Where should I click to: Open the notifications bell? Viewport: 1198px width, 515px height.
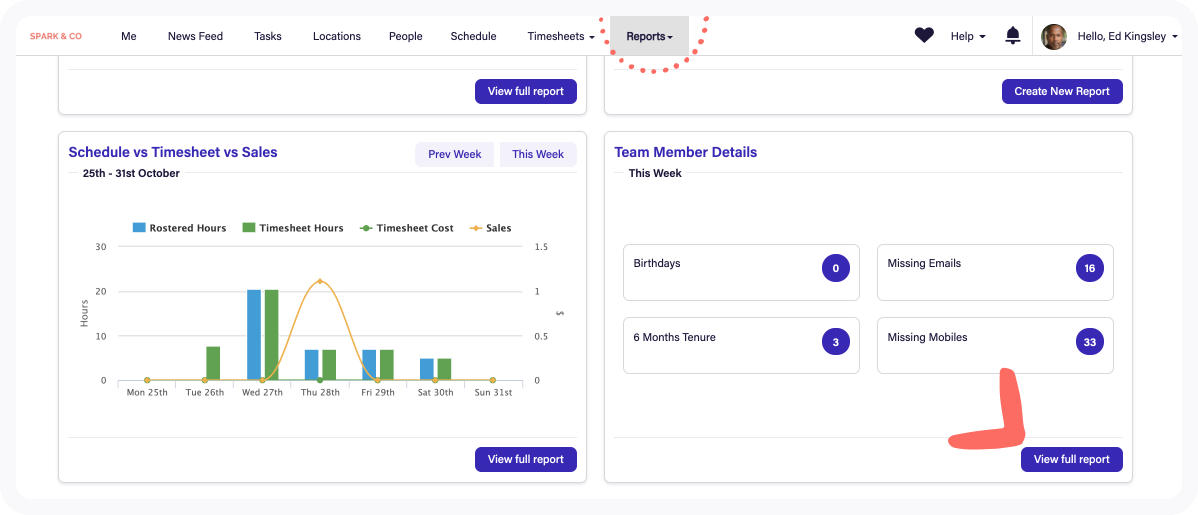pyautogui.click(x=1013, y=36)
